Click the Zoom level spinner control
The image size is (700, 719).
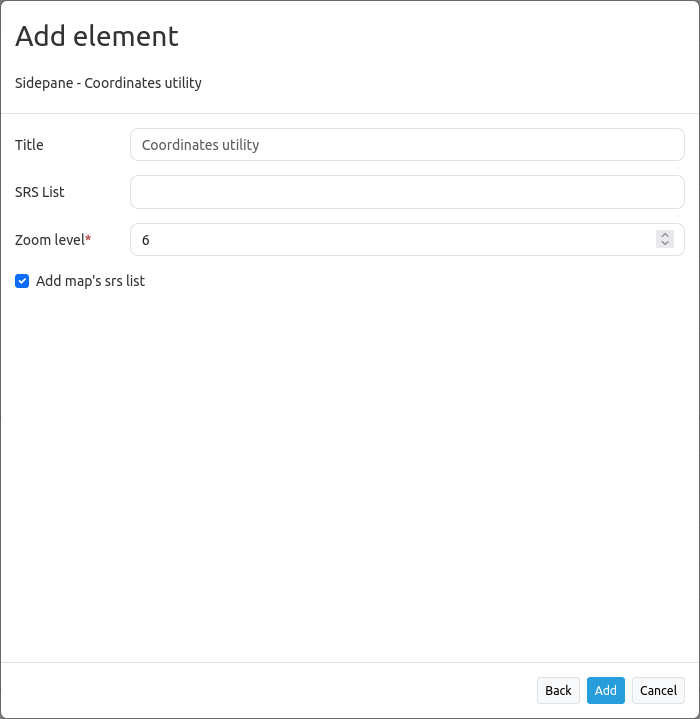665,239
